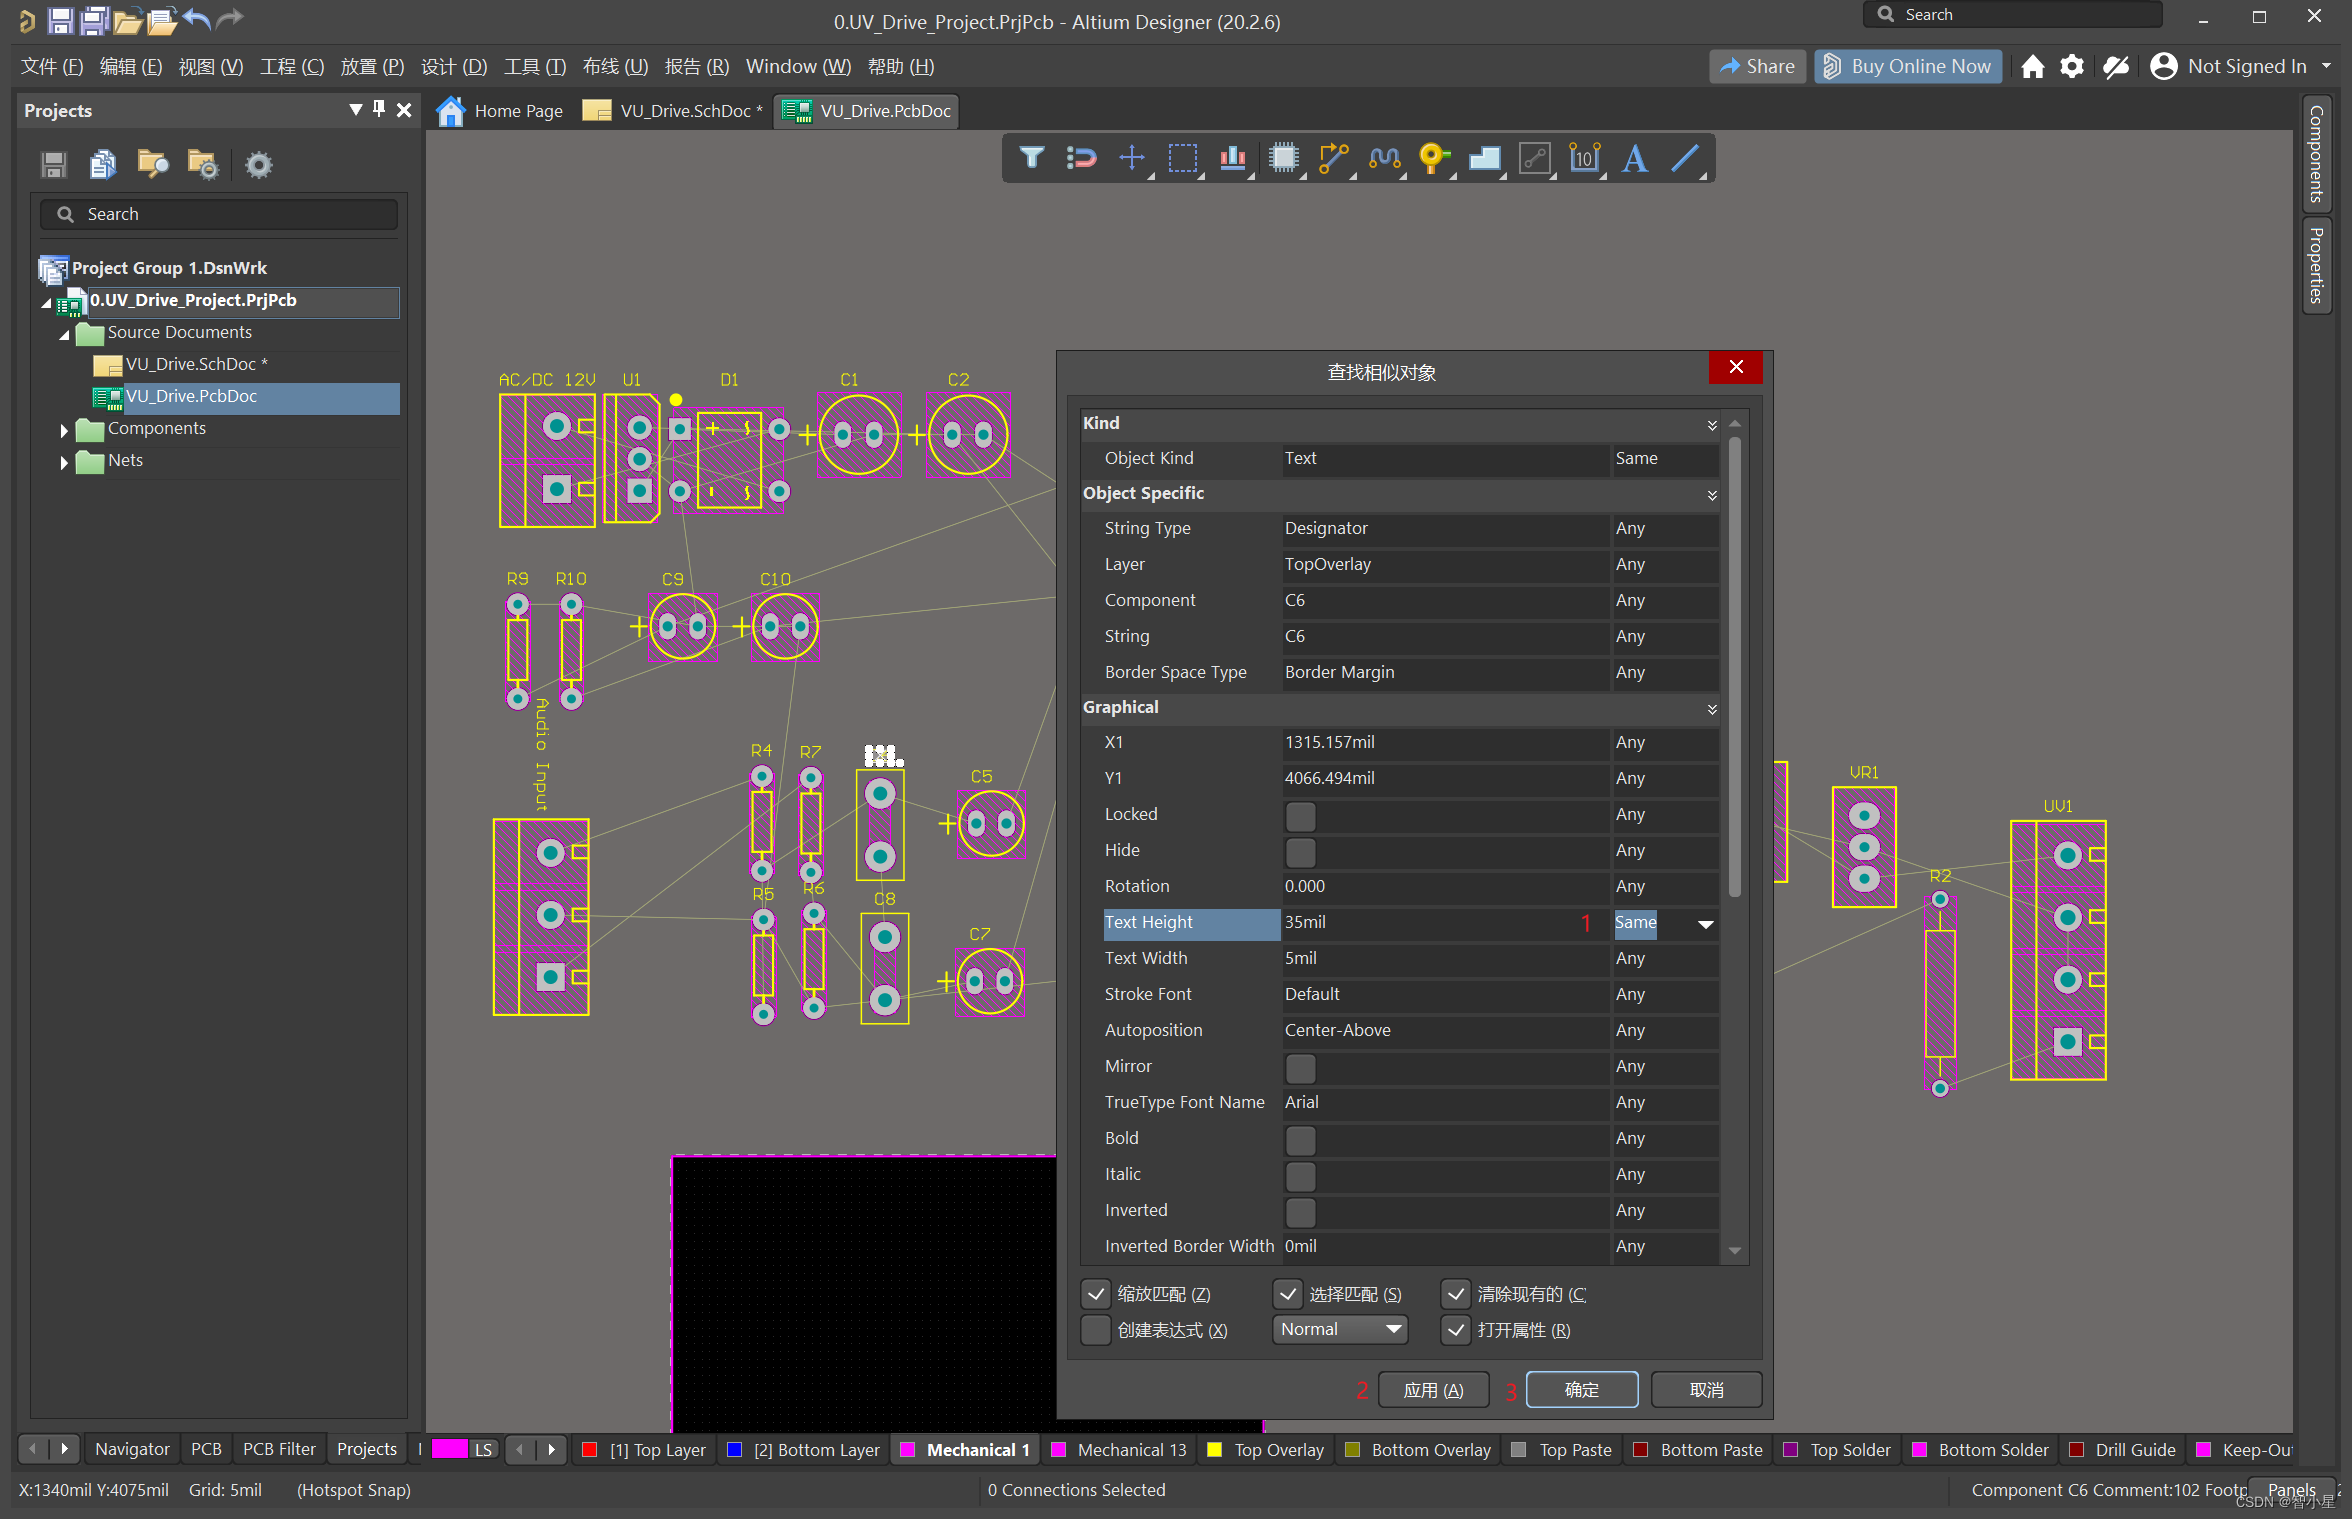
Task: Choose the place polygon pour icon
Action: pyautogui.click(x=1484, y=158)
